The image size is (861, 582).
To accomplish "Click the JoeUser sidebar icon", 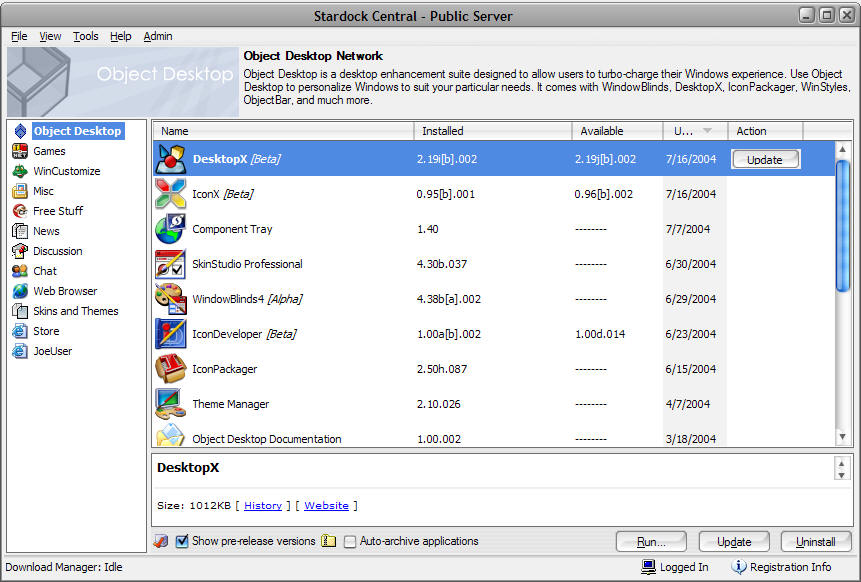I will click(20, 351).
